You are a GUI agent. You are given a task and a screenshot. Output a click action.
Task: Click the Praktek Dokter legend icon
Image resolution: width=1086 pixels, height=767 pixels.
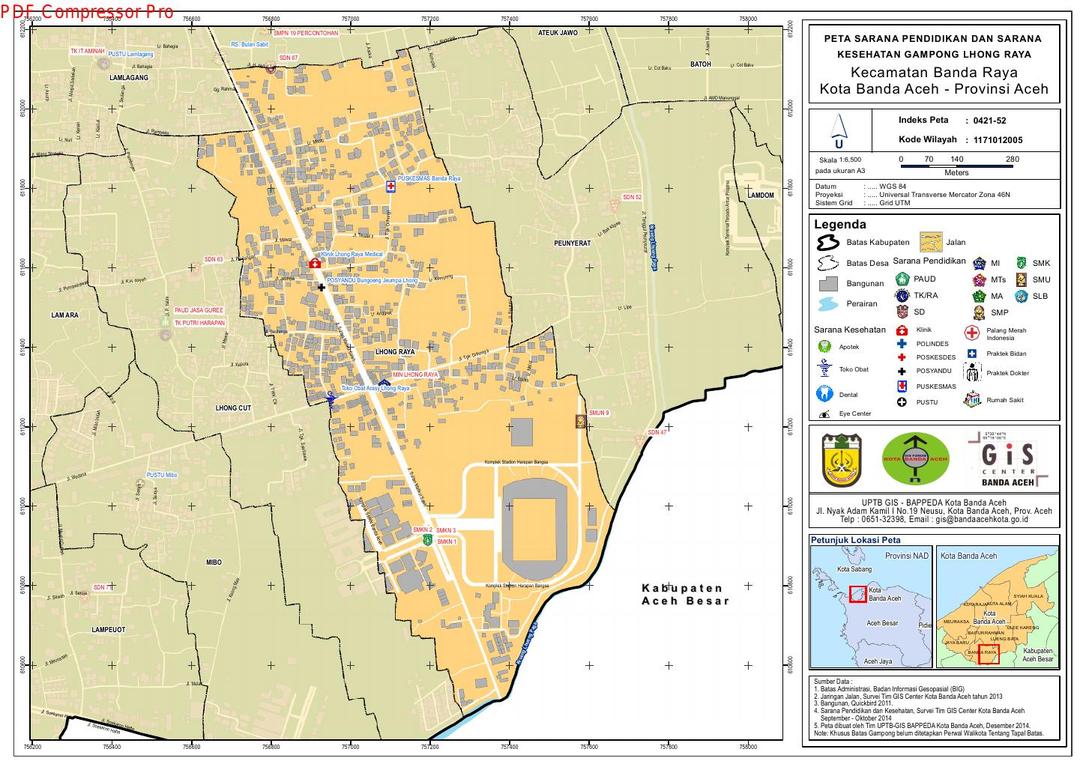(972, 373)
